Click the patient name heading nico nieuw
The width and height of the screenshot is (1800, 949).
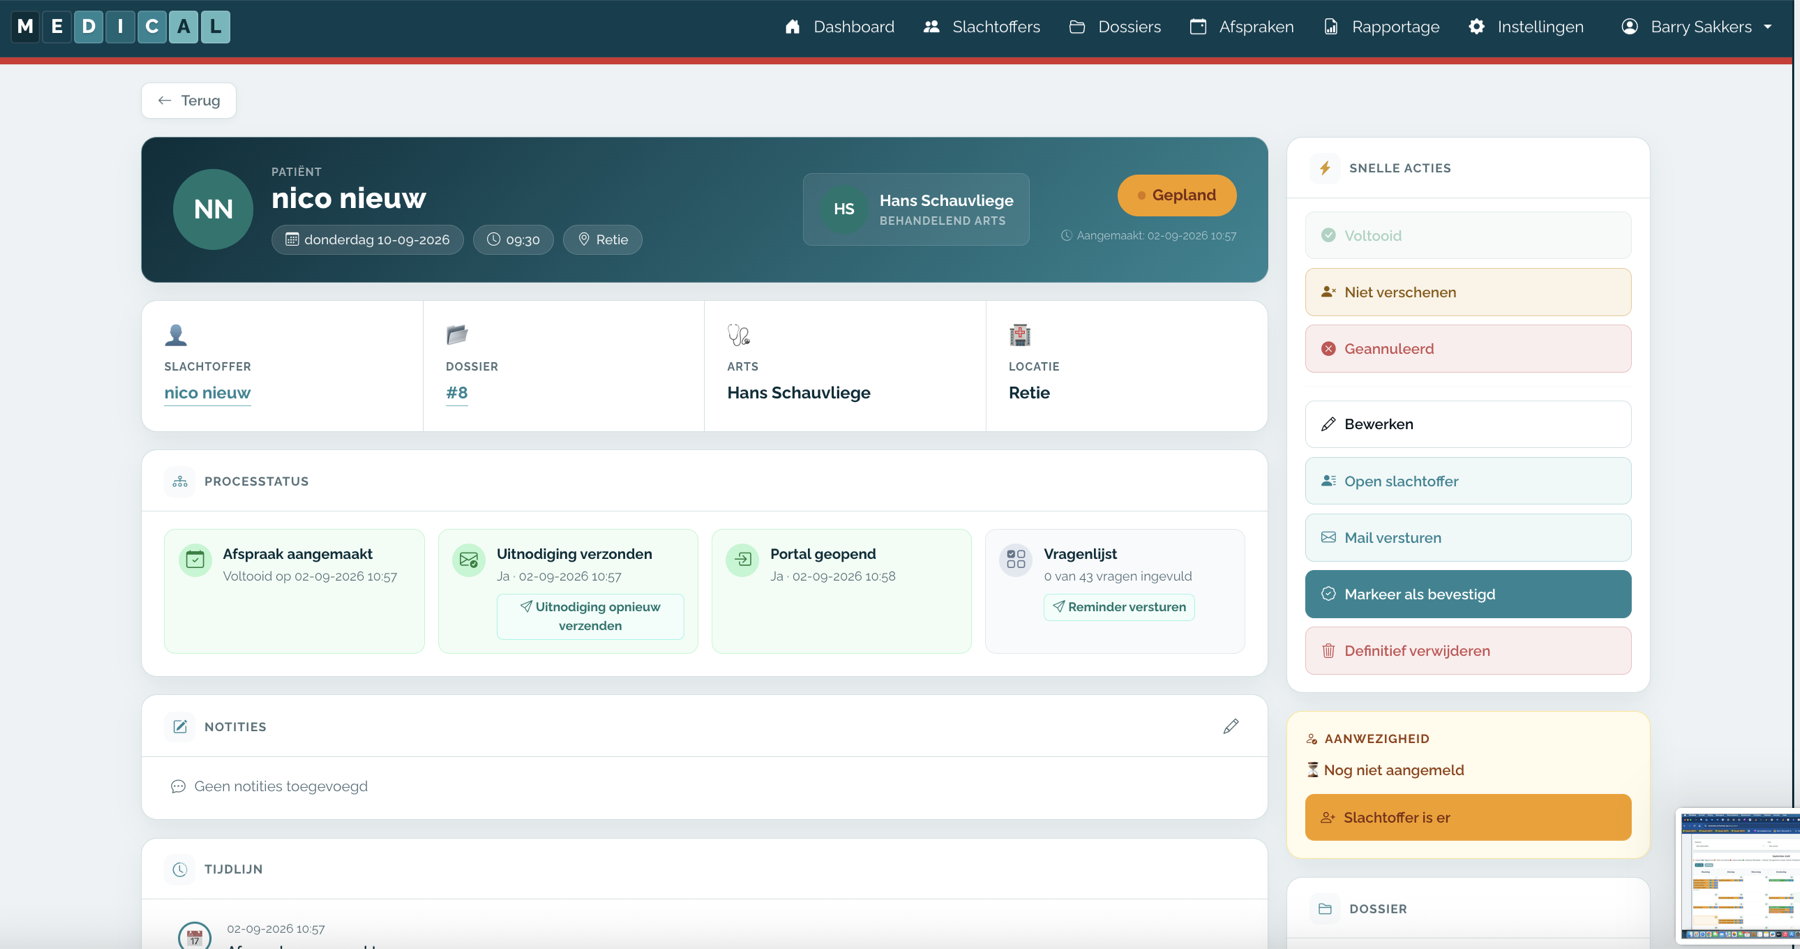[349, 198]
